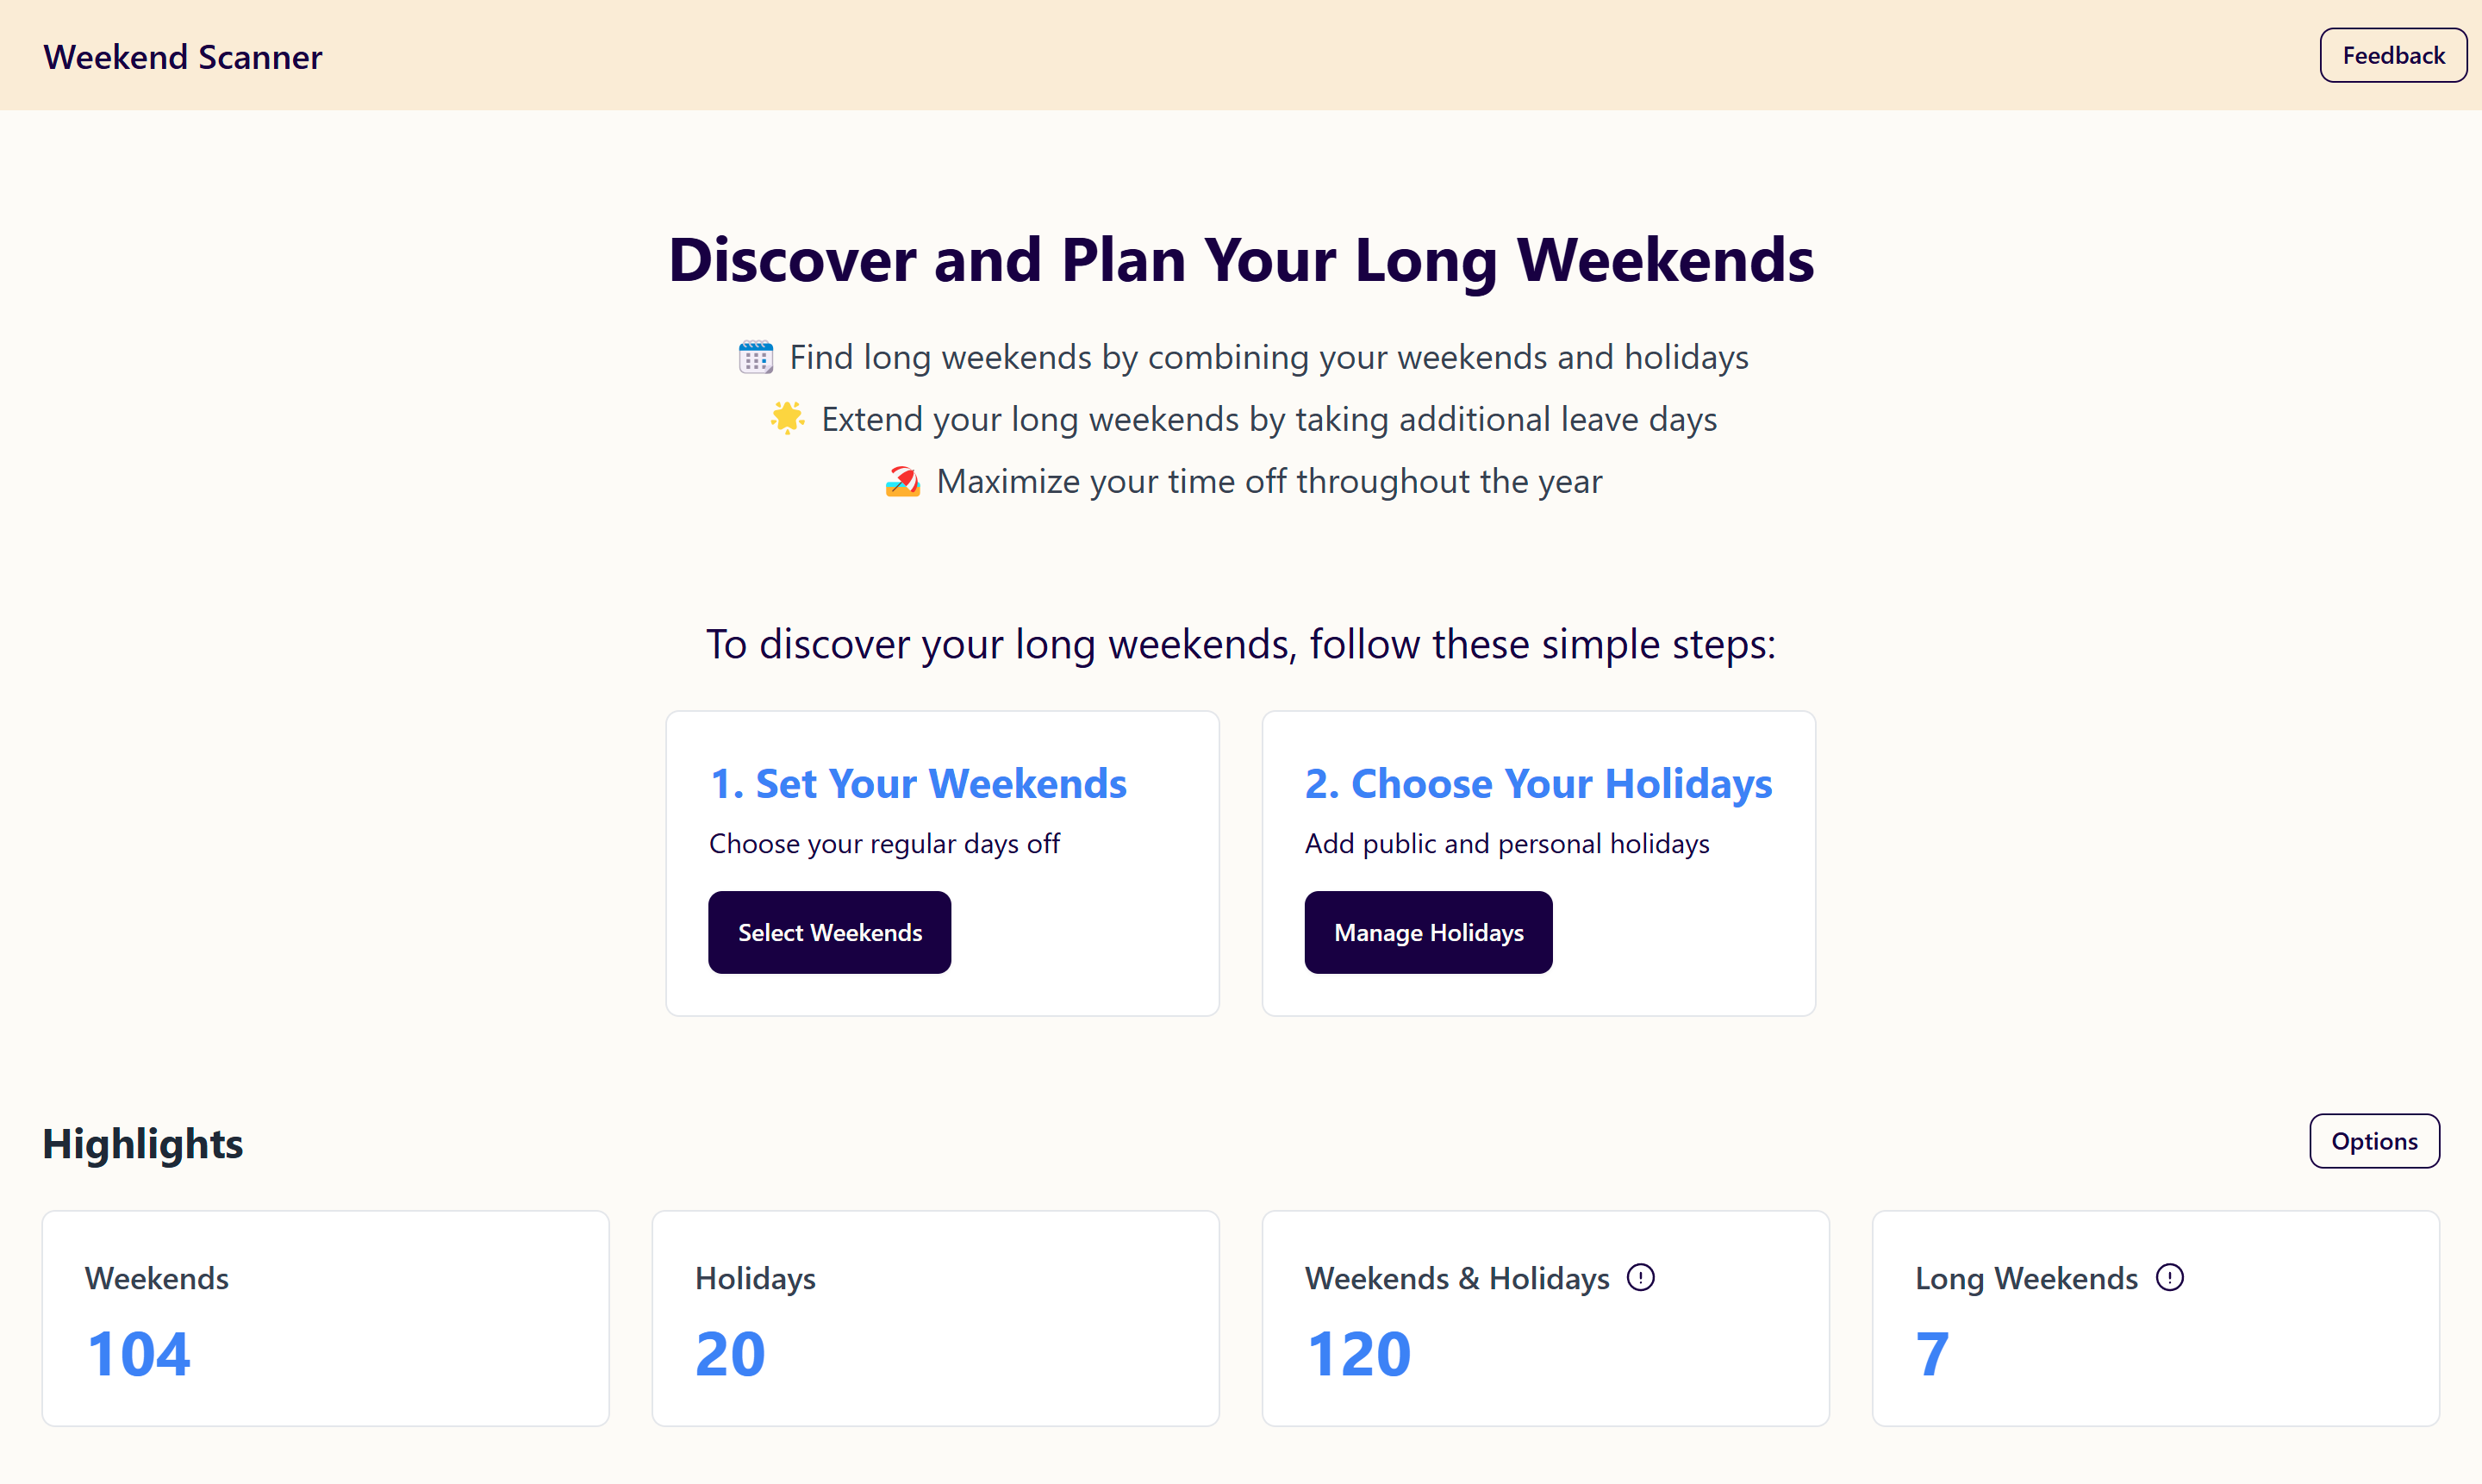Click the Highlights section heading

click(143, 1143)
